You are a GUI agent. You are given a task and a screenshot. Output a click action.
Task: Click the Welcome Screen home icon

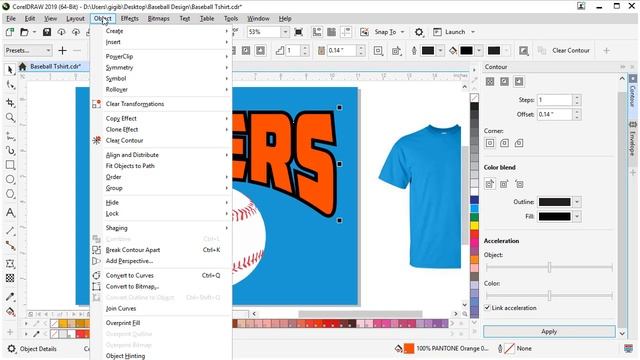(22, 66)
